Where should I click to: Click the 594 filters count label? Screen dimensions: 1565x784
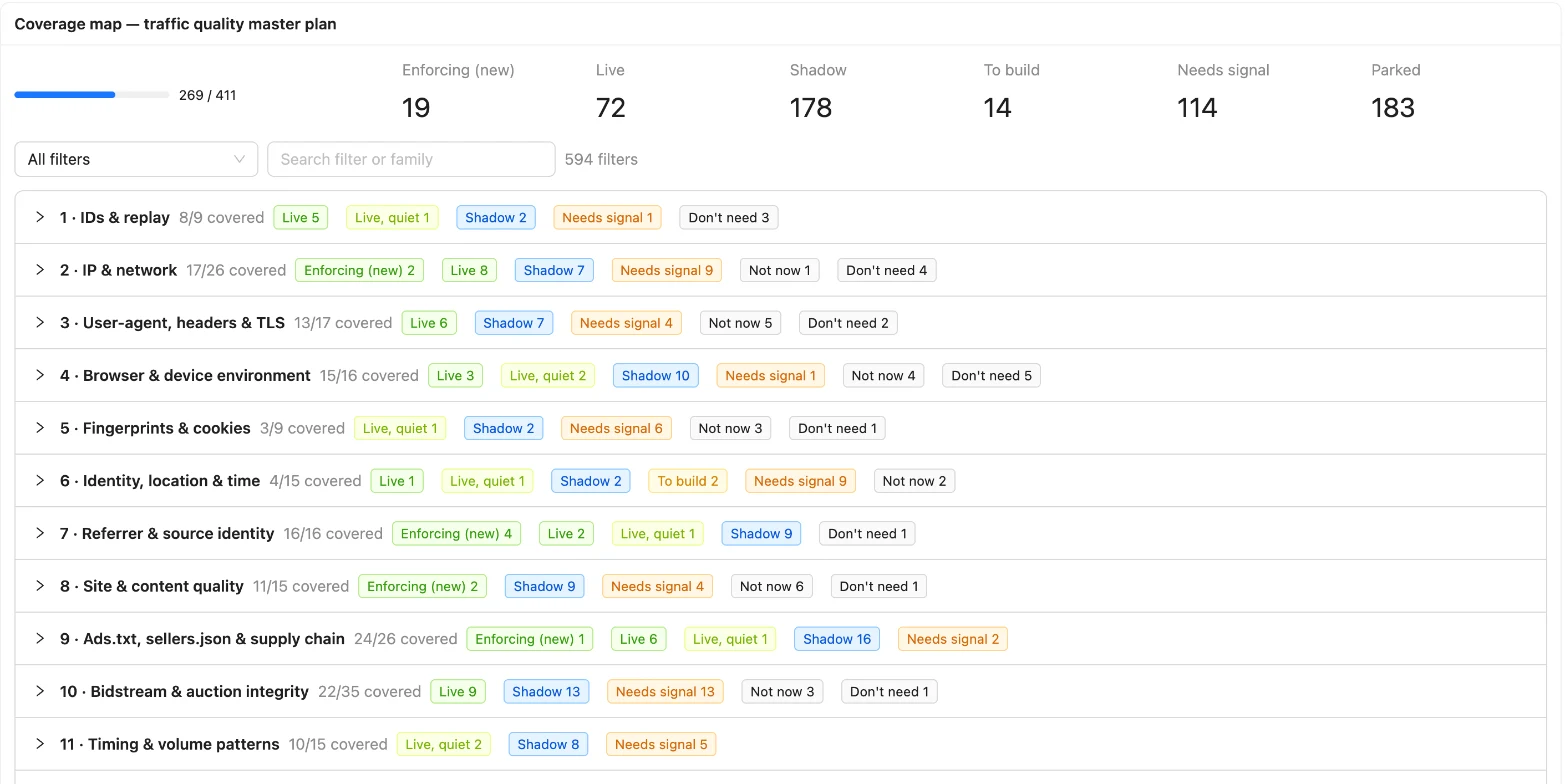(x=601, y=159)
